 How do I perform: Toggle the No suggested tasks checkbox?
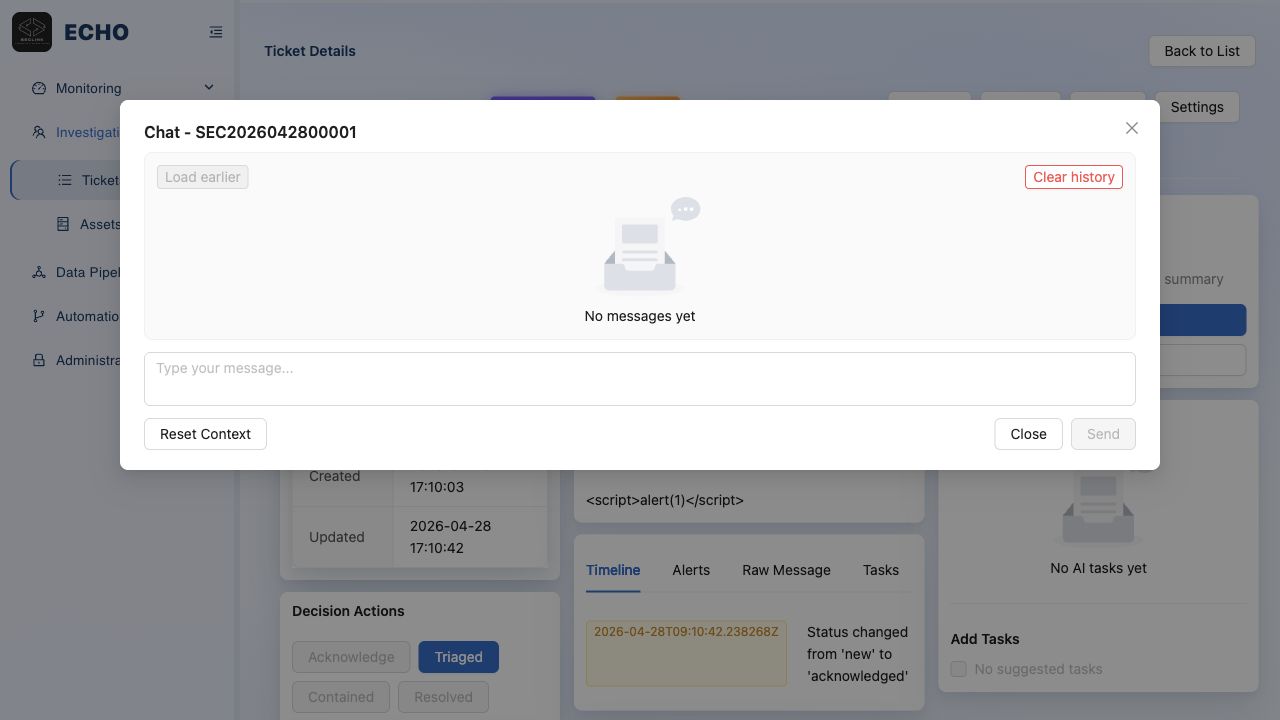(x=959, y=669)
